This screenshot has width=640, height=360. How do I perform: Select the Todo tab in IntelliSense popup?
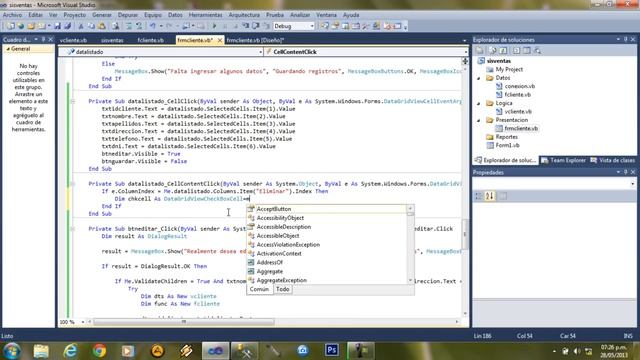(282, 289)
